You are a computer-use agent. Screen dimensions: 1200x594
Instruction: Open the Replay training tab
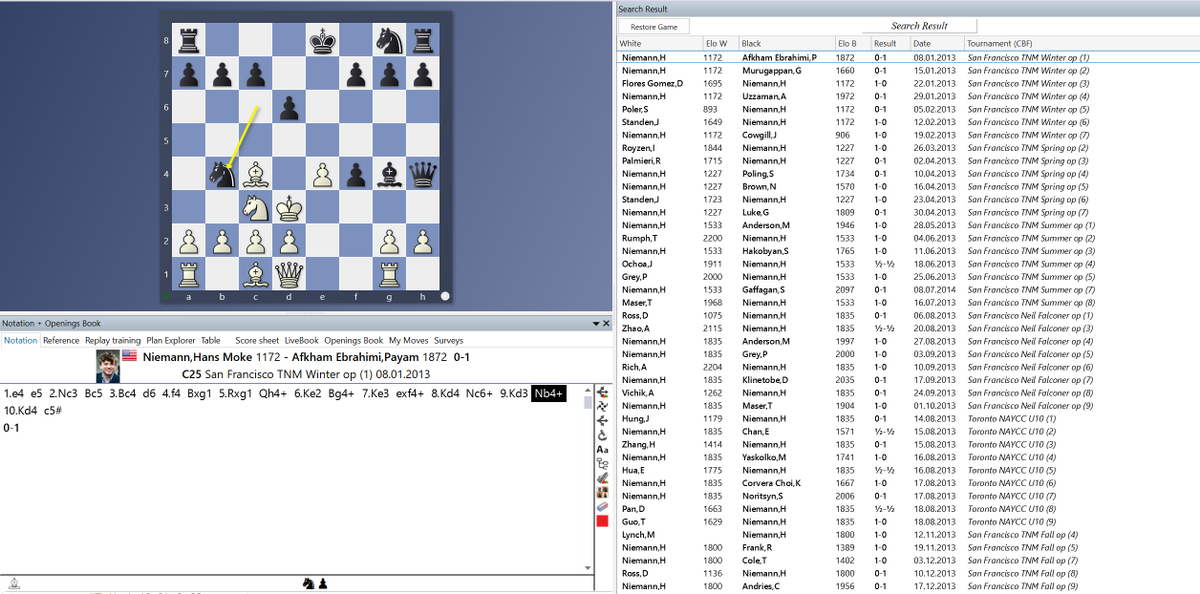click(x=113, y=341)
